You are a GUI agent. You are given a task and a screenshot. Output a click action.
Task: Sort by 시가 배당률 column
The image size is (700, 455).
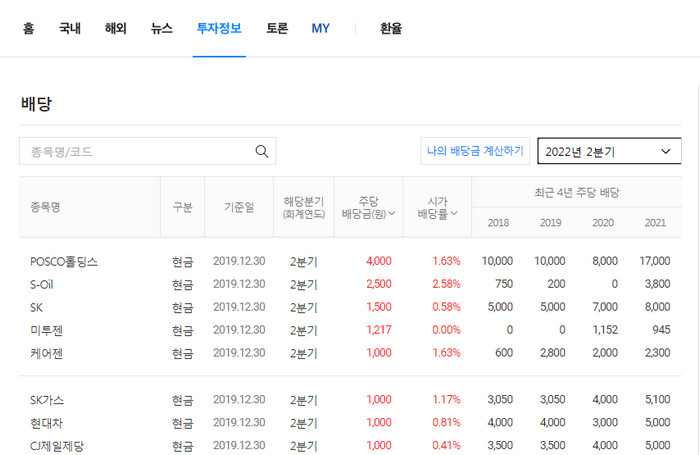click(438, 208)
